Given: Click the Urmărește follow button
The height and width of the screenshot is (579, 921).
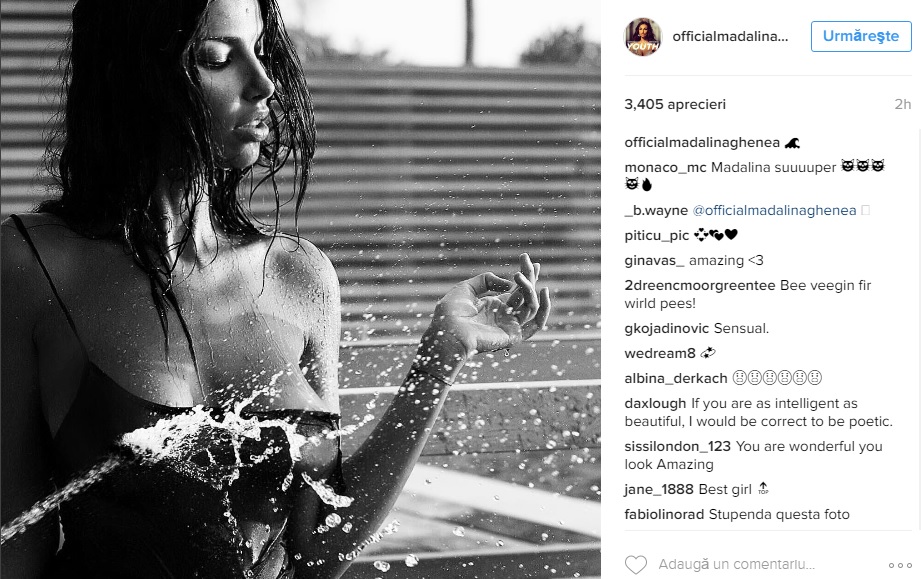Looking at the screenshot, I should point(861,36).
